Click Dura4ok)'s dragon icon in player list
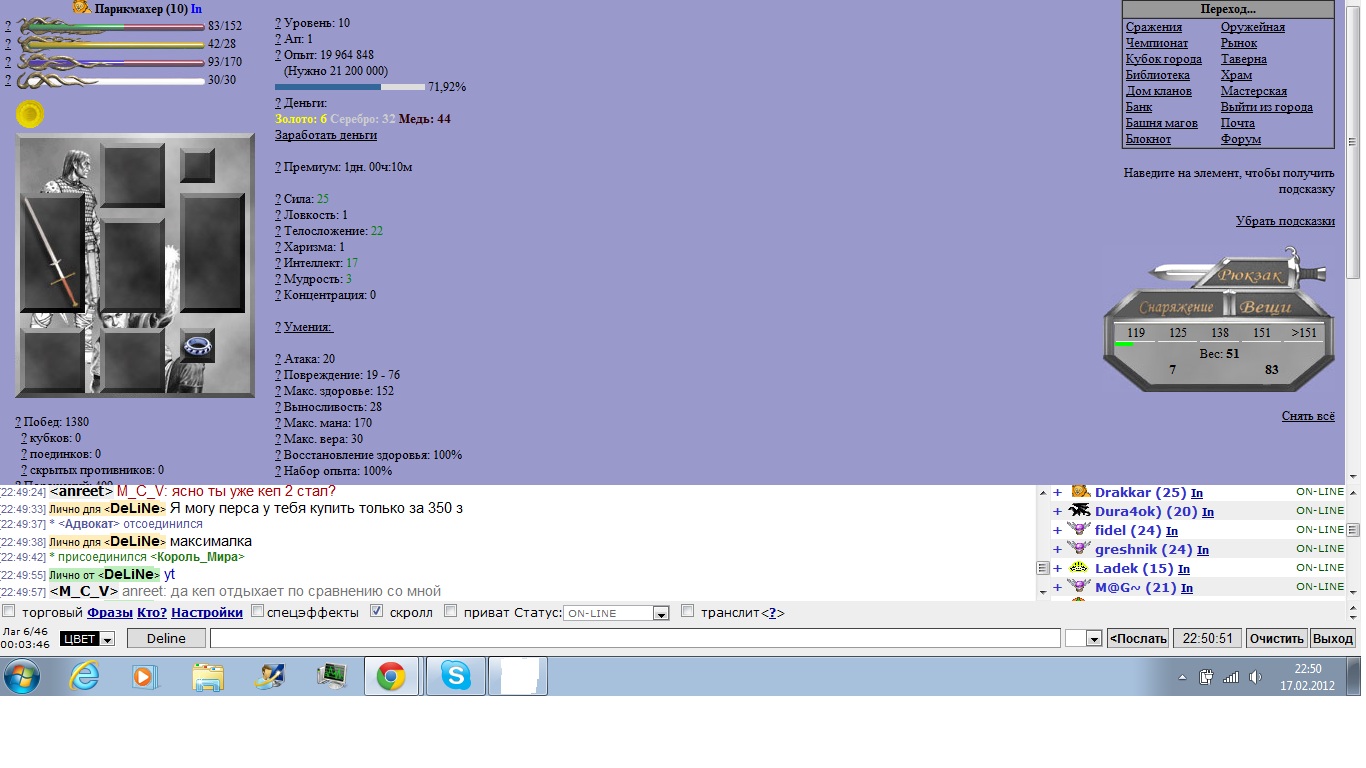Image resolution: width=1366 pixels, height=768 pixels. pyautogui.click(x=1079, y=511)
